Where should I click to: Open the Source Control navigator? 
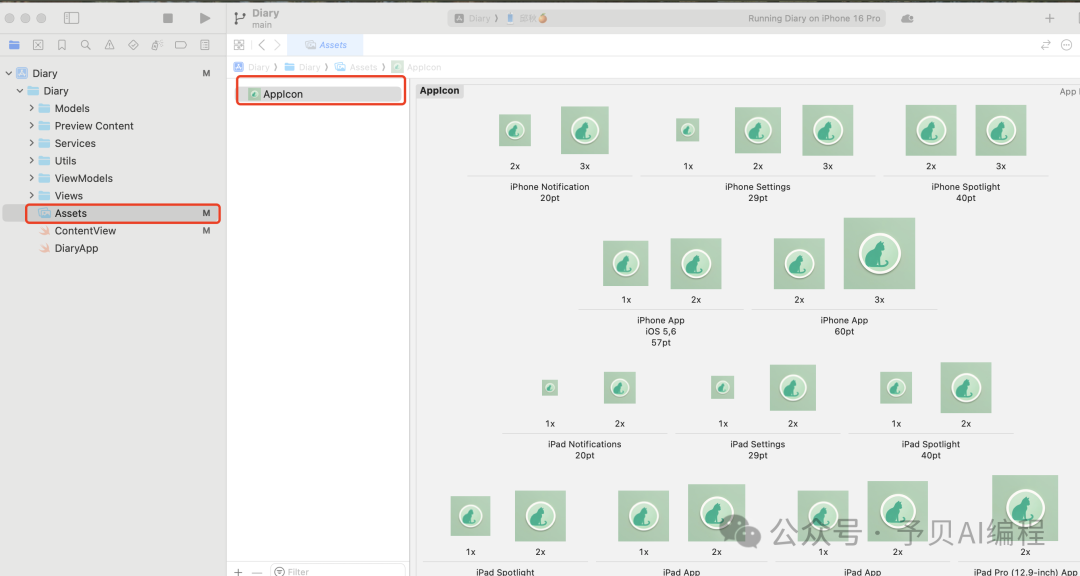tap(38, 45)
